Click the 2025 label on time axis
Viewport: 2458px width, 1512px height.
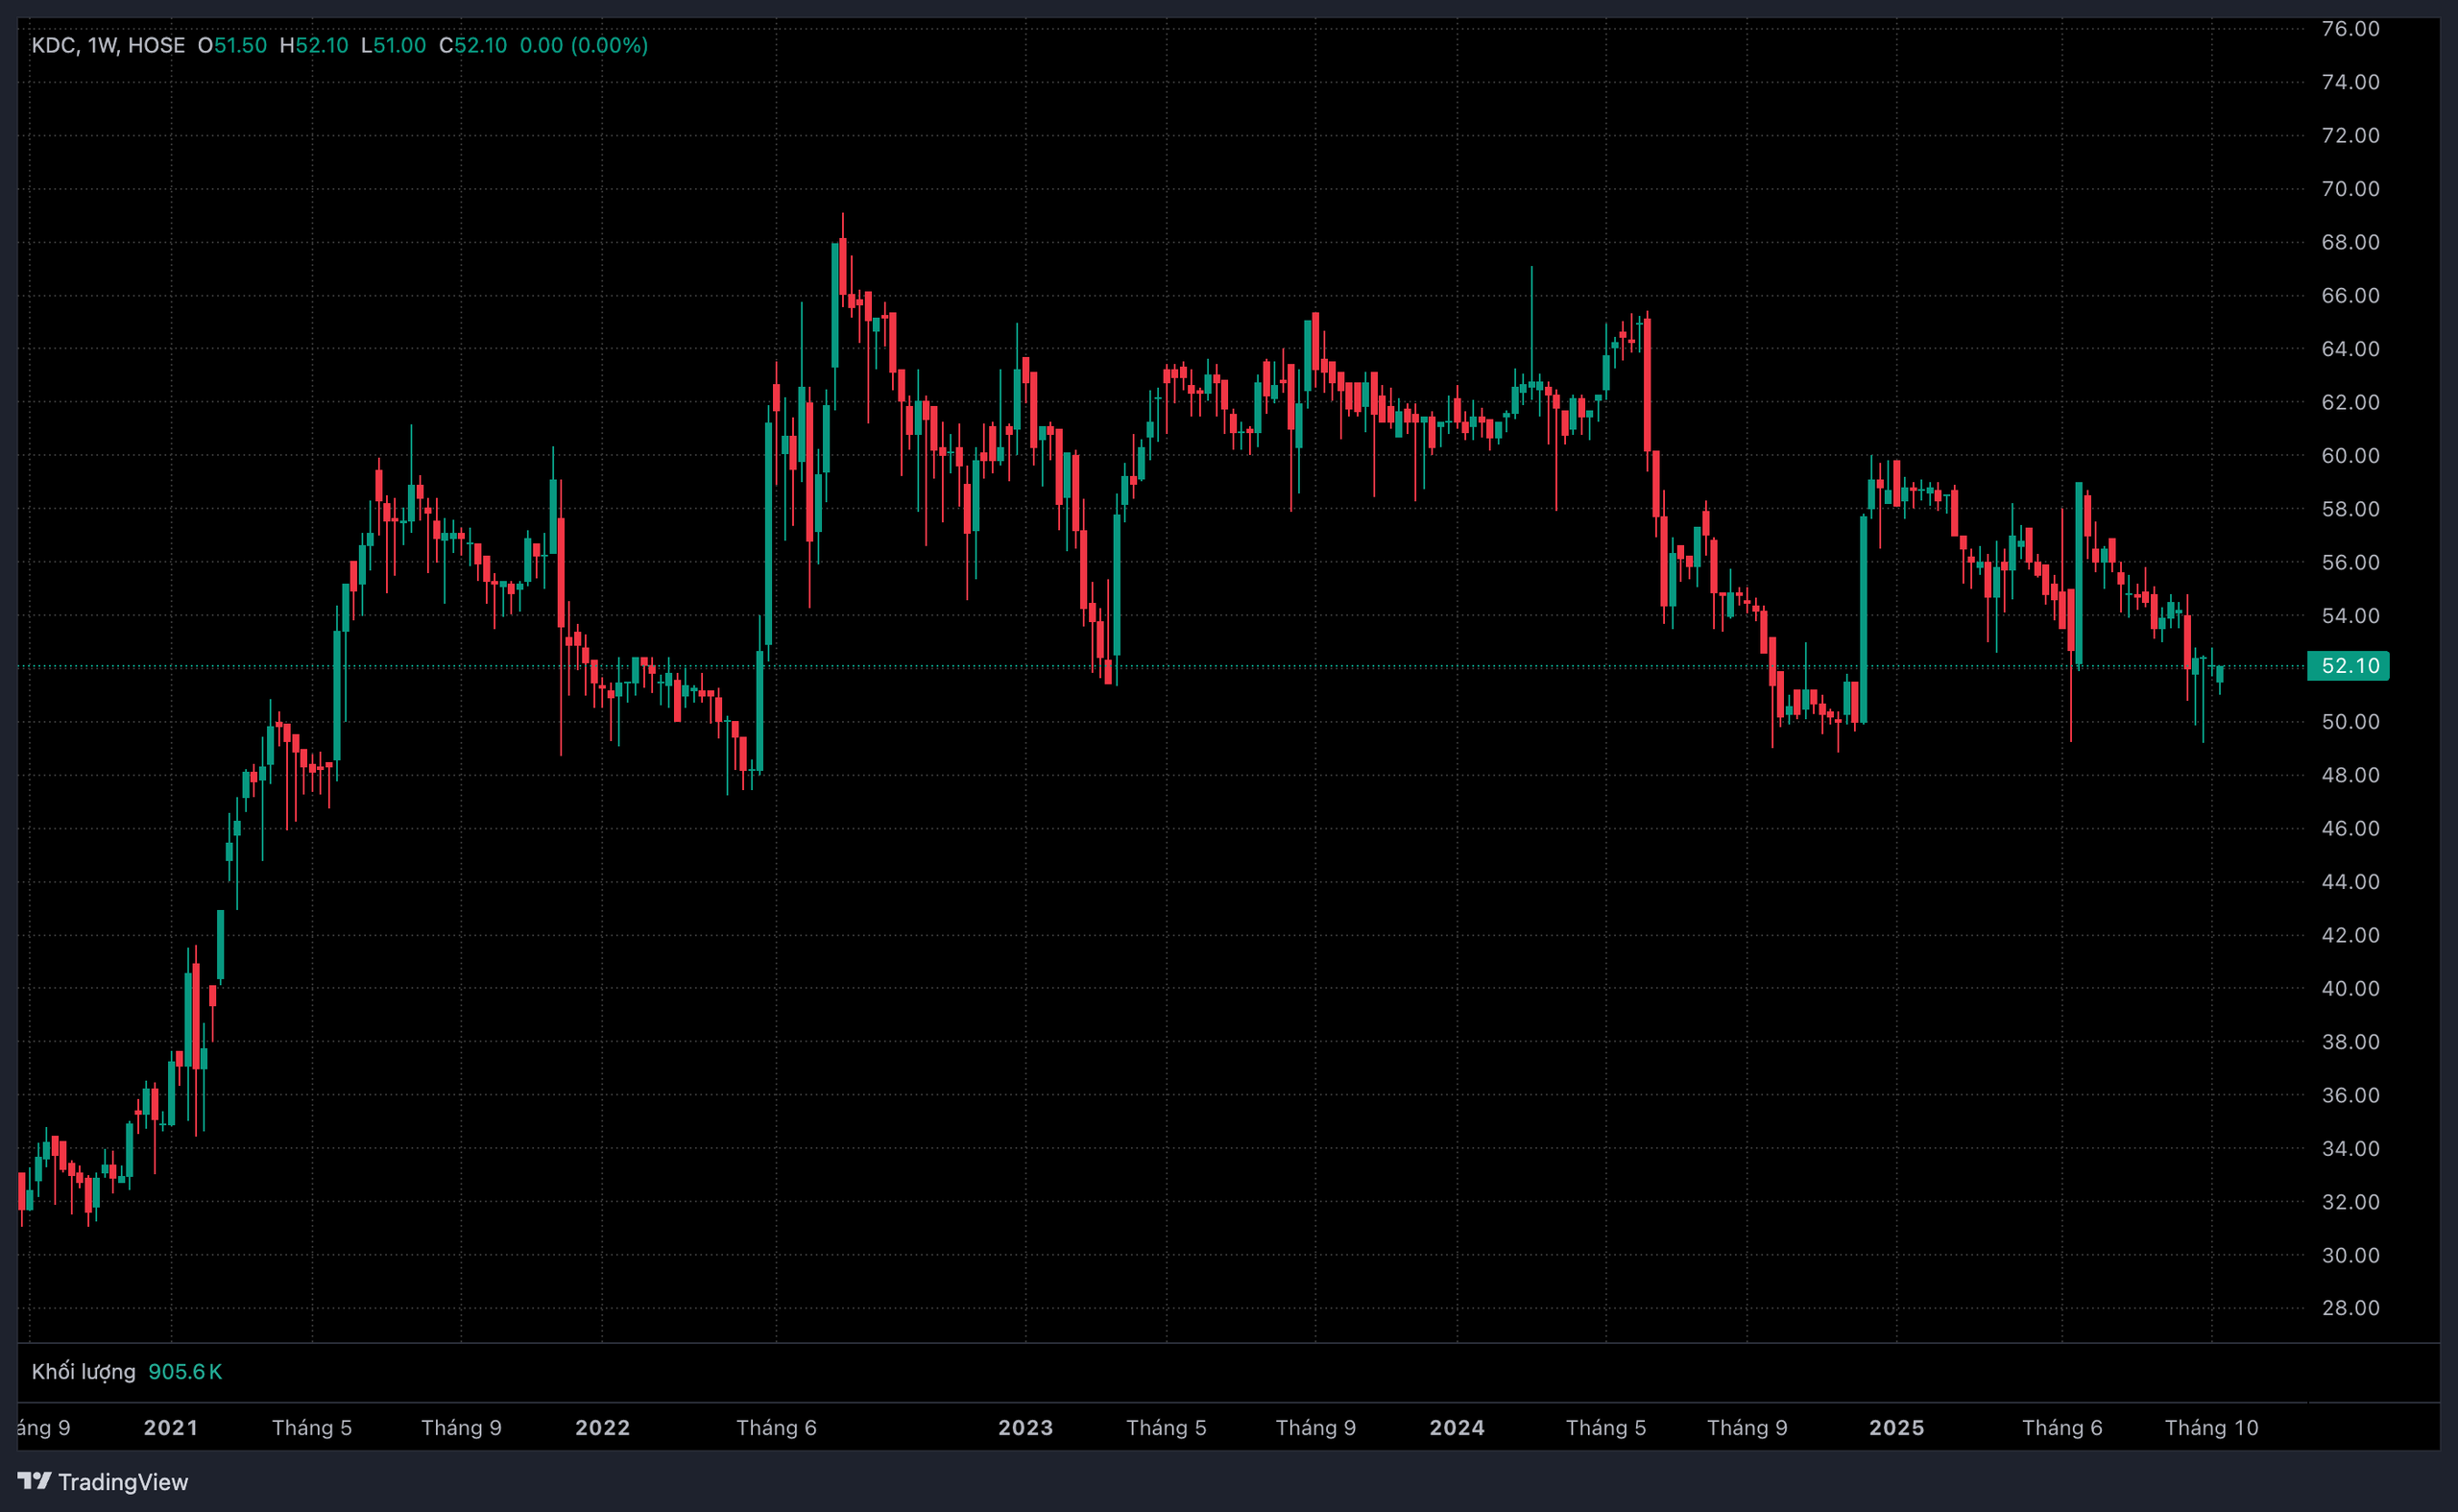coord(1896,1427)
